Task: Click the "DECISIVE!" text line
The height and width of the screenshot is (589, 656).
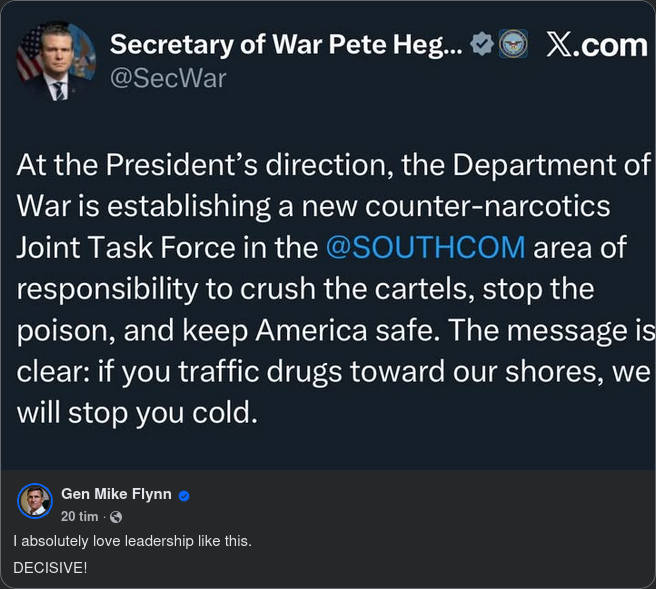Action: [50, 567]
